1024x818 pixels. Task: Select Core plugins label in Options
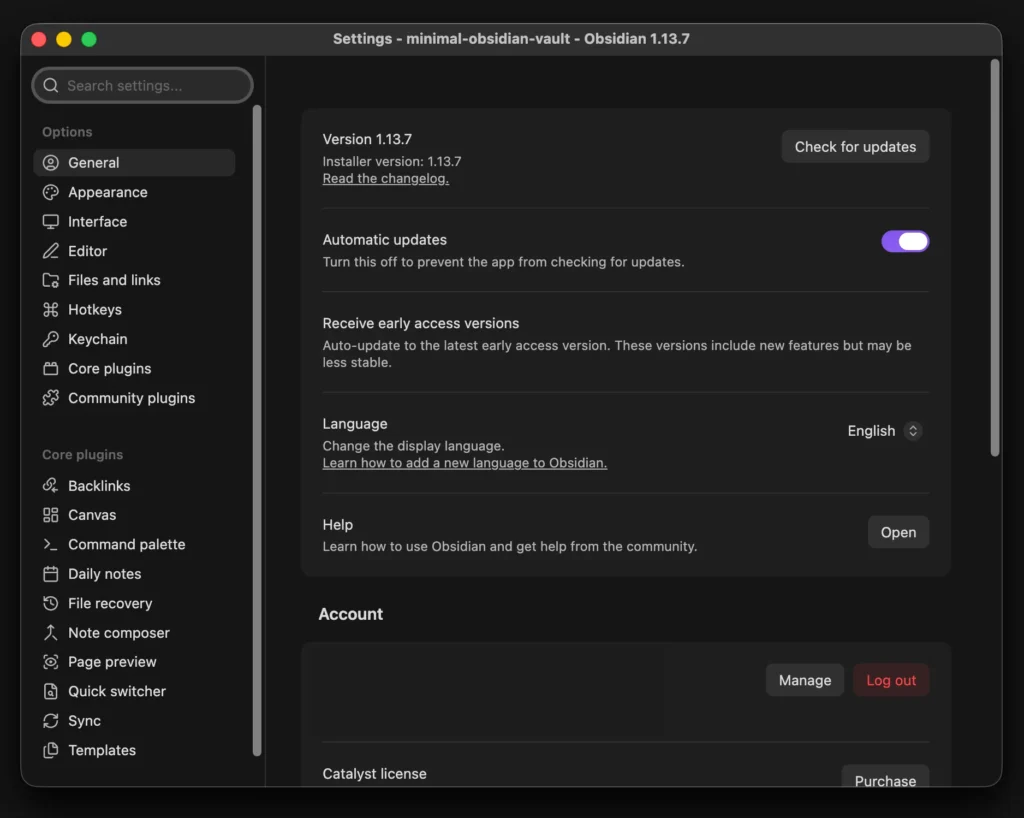pos(109,368)
